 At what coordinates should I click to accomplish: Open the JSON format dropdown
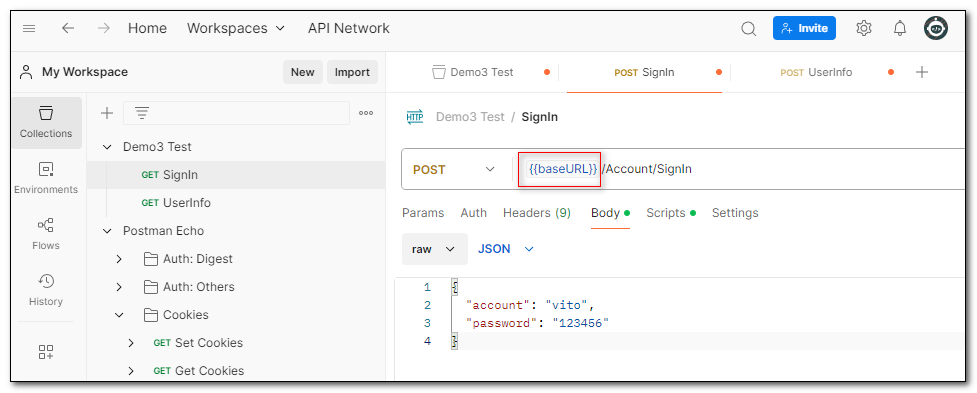coord(506,249)
